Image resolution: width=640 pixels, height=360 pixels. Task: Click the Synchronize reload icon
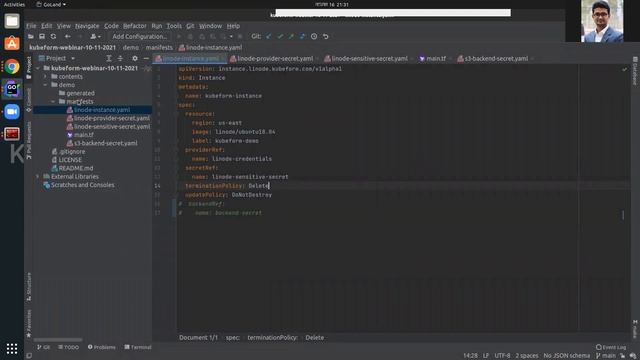(x=53, y=36)
